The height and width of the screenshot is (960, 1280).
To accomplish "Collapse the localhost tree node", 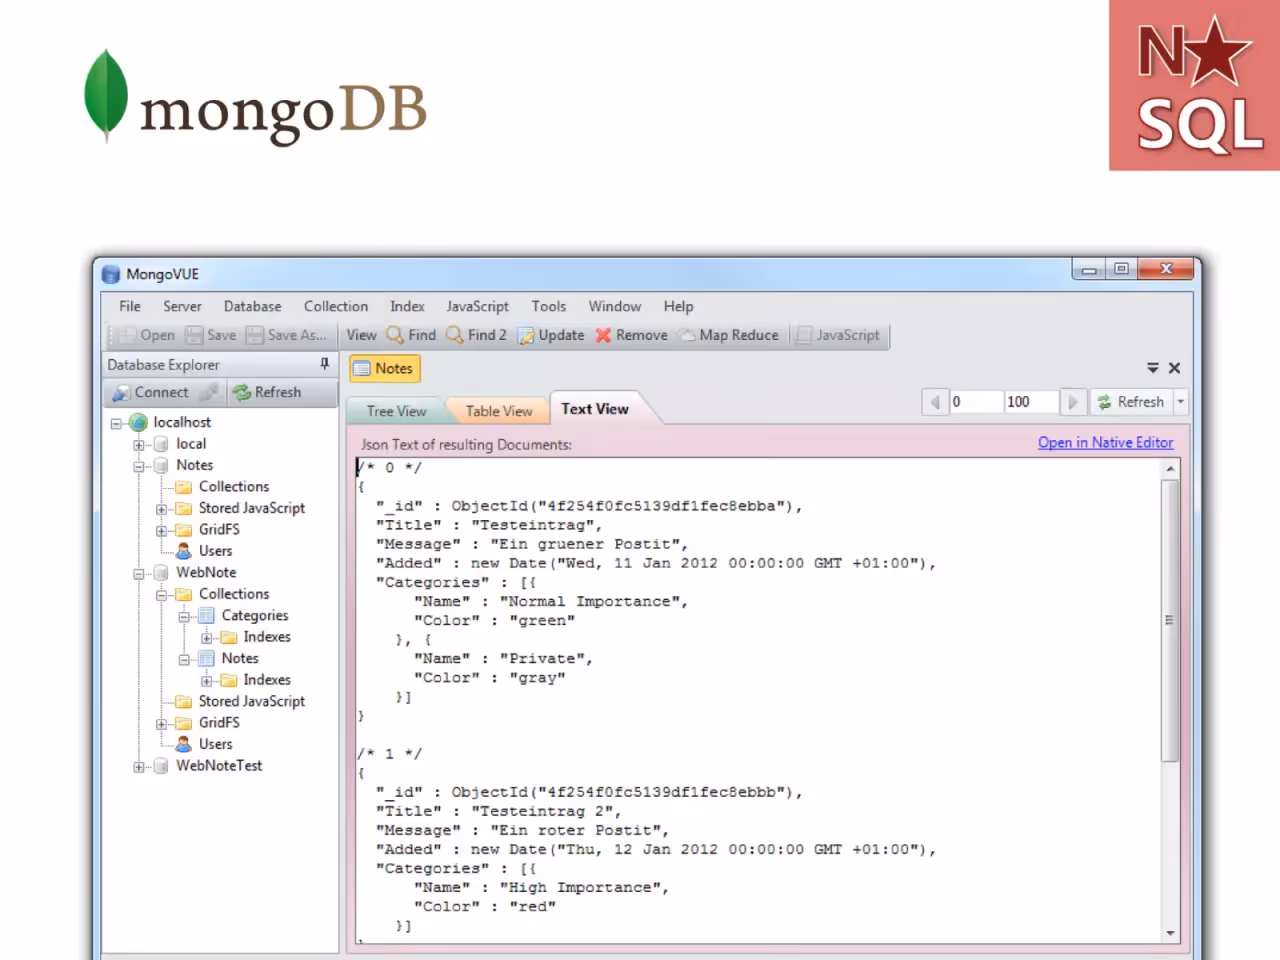I will pos(116,423).
